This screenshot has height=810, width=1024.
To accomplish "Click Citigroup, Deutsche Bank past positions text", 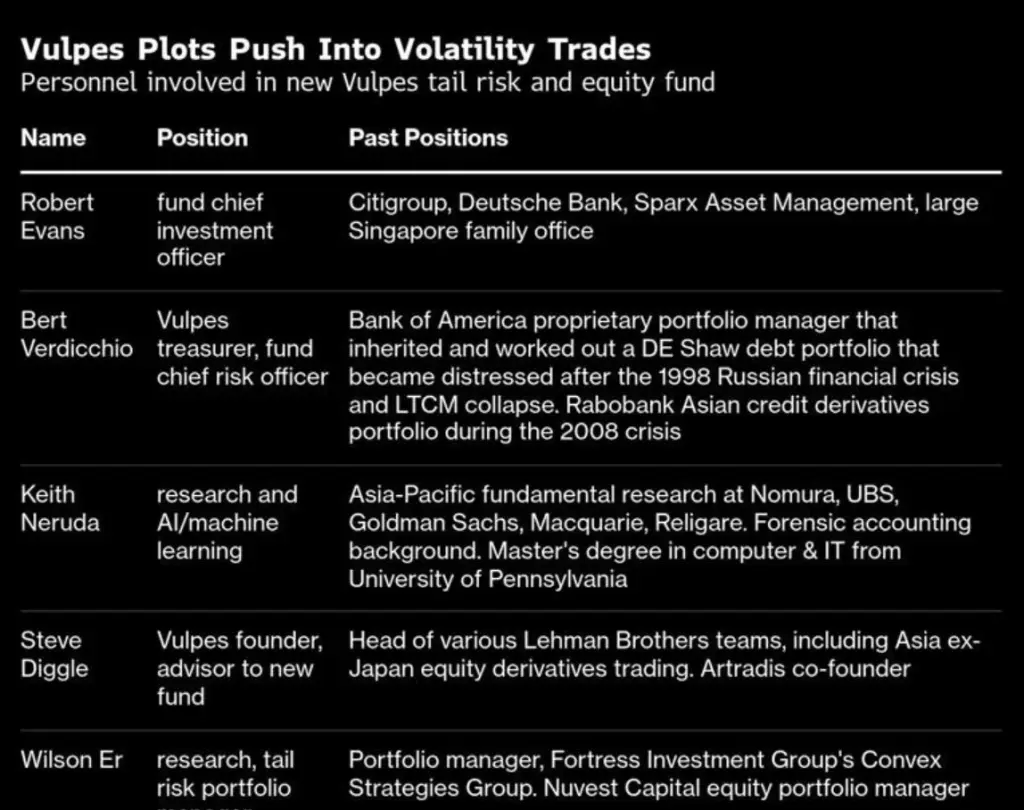I will (x=664, y=216).
